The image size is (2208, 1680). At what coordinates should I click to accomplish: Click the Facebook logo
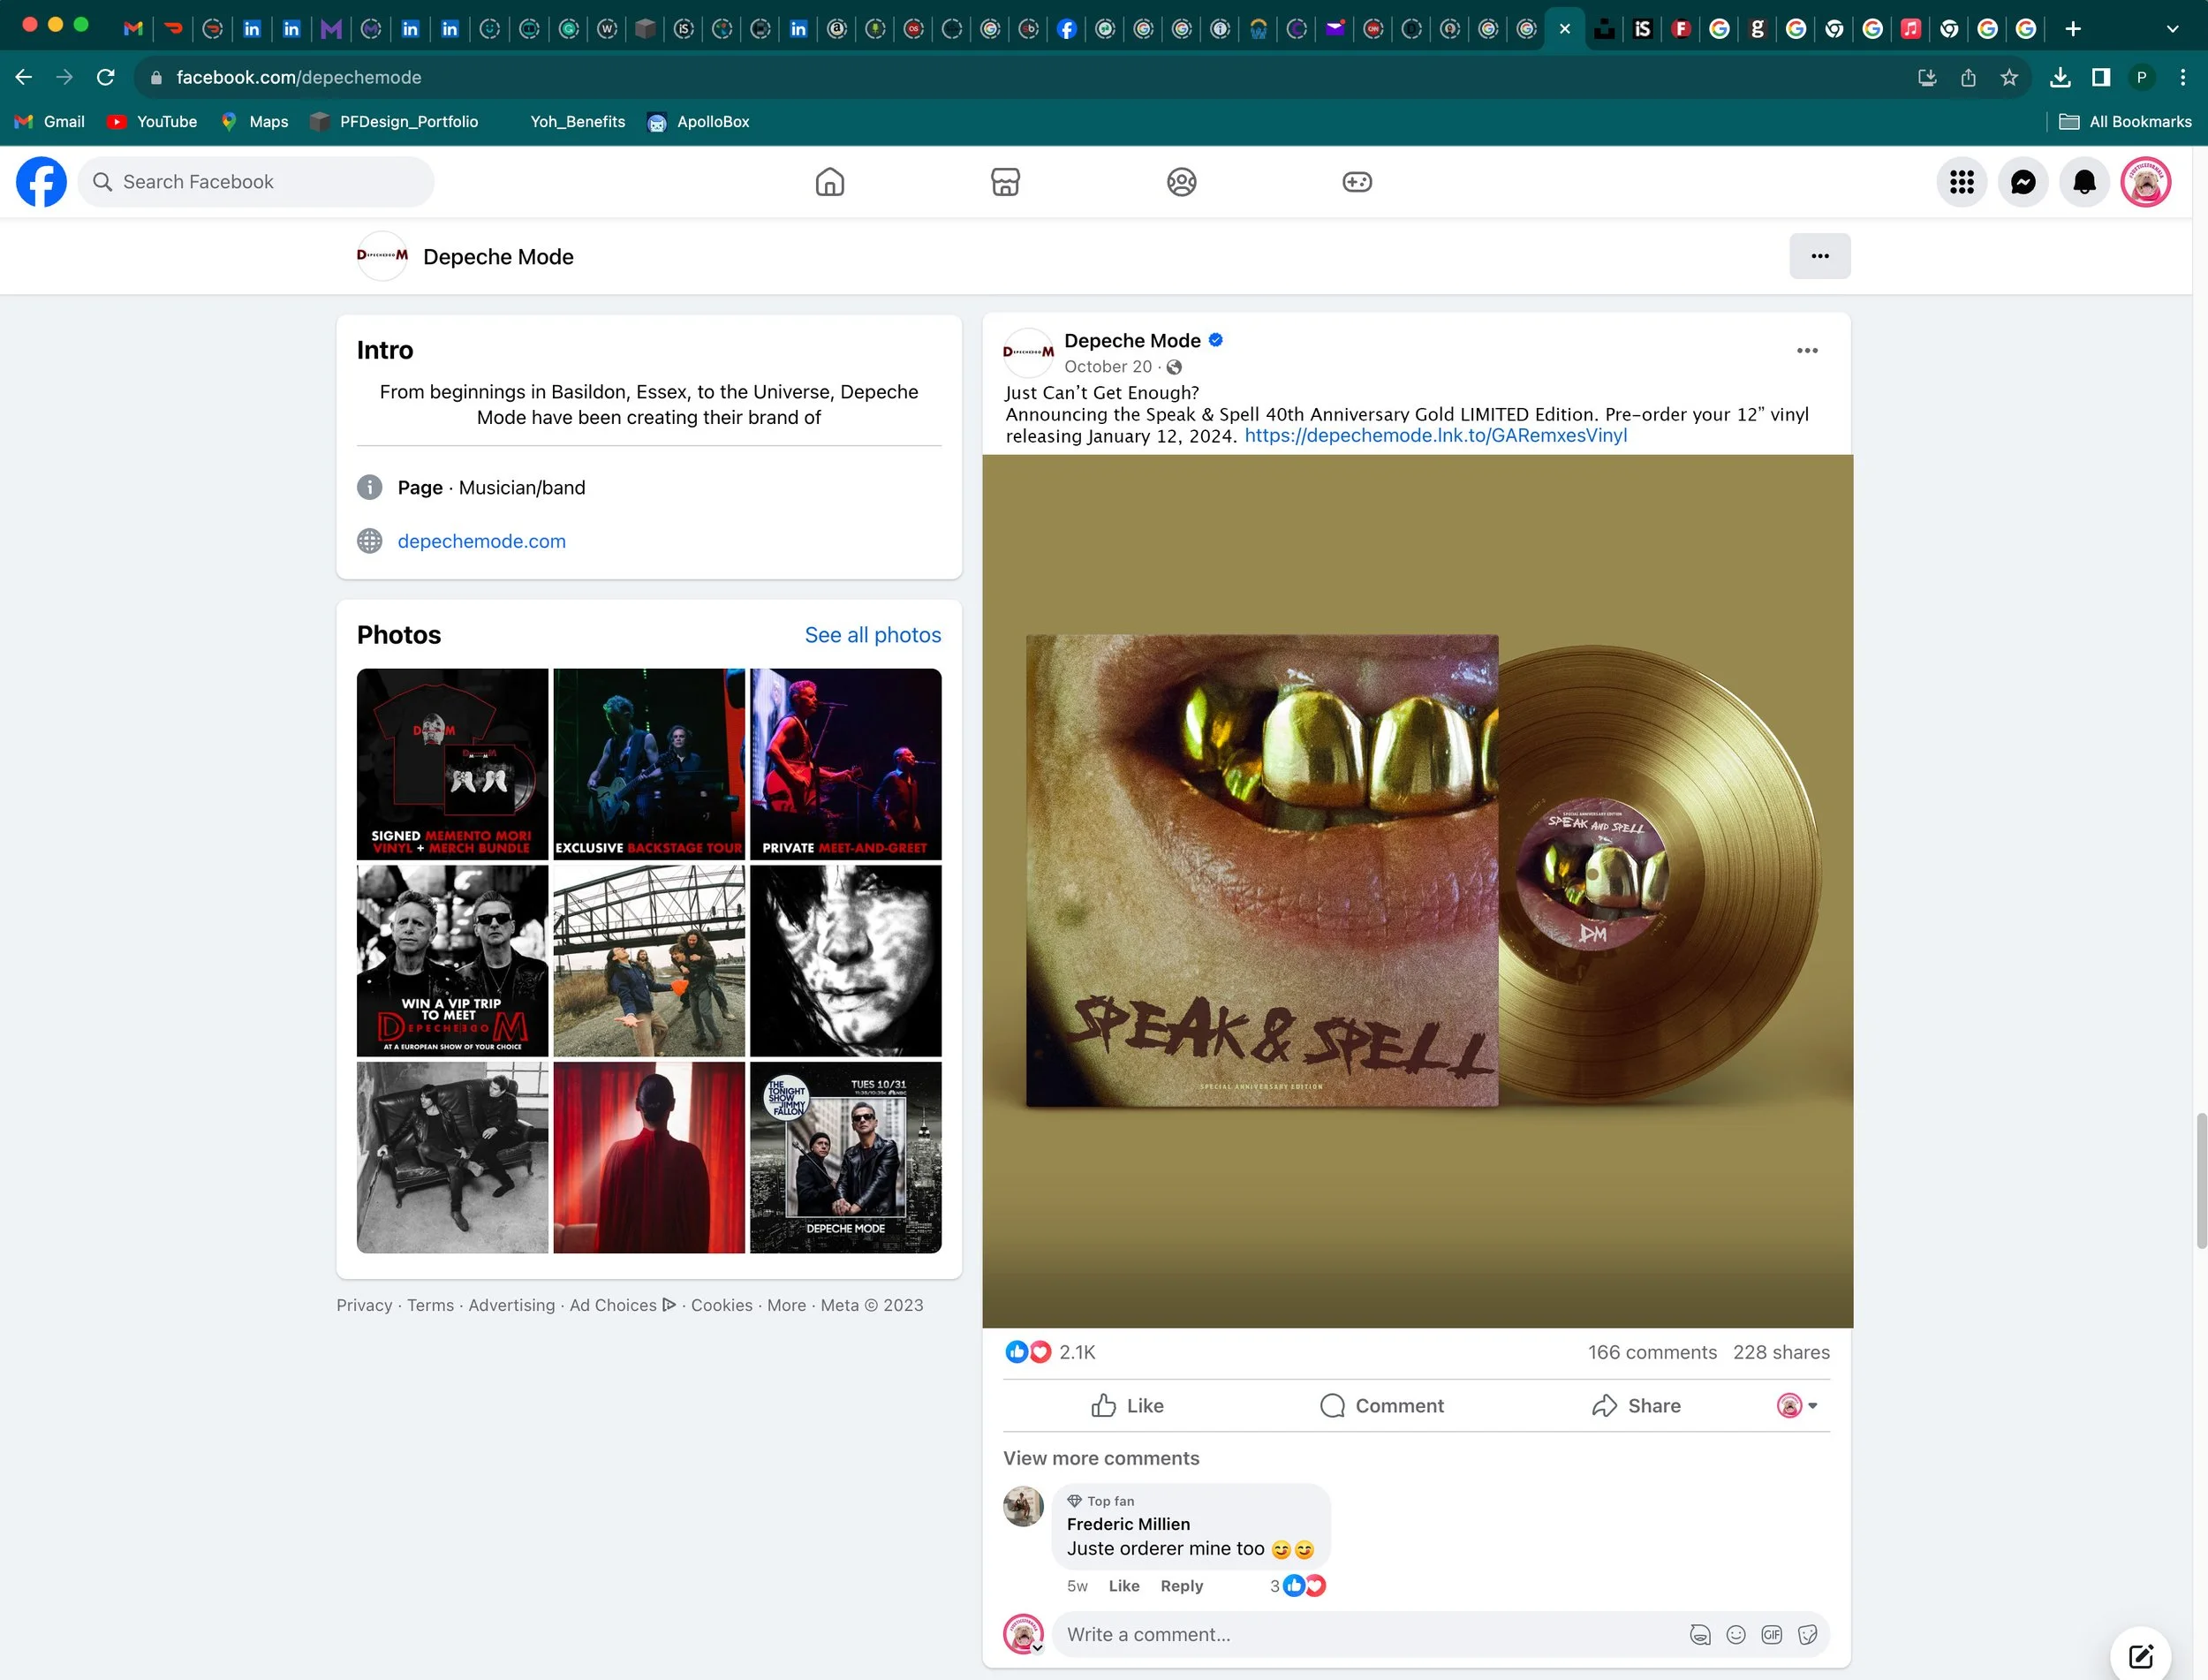[x=41, y=182]
